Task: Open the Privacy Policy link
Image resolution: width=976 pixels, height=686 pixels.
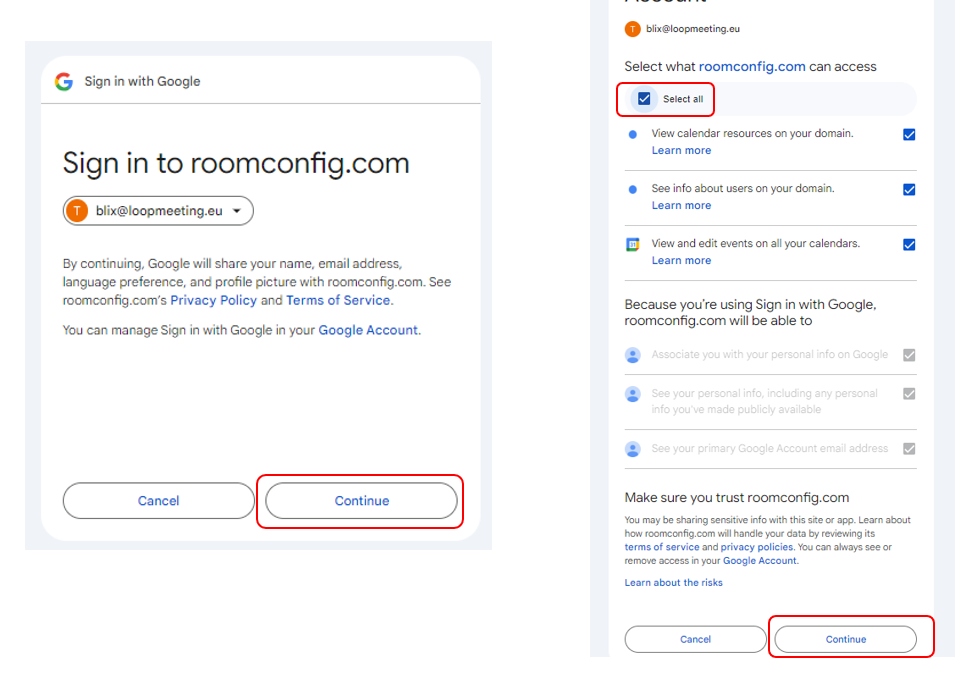Action: point(214,301)
